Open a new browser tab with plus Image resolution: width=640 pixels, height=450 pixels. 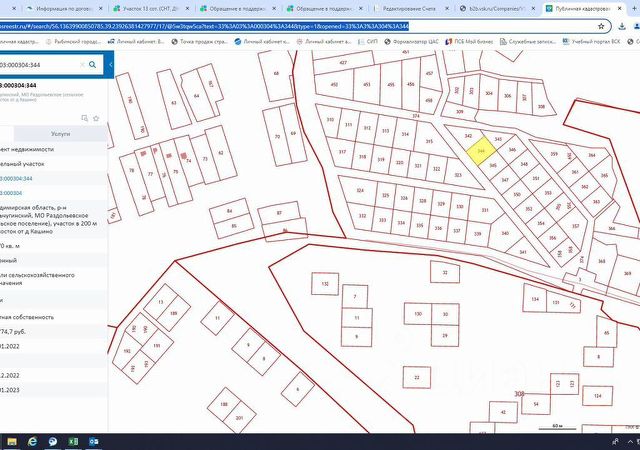pos(635,8)
